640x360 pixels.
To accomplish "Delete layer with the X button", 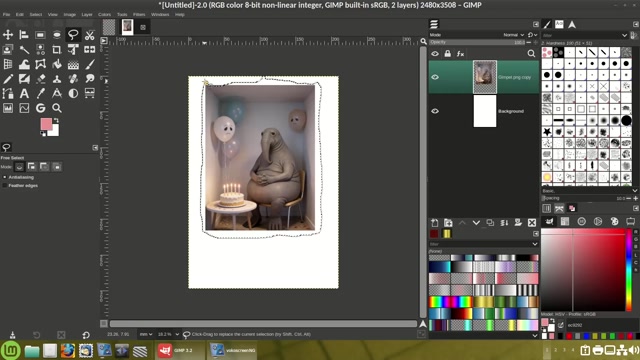I will [532, 222].
